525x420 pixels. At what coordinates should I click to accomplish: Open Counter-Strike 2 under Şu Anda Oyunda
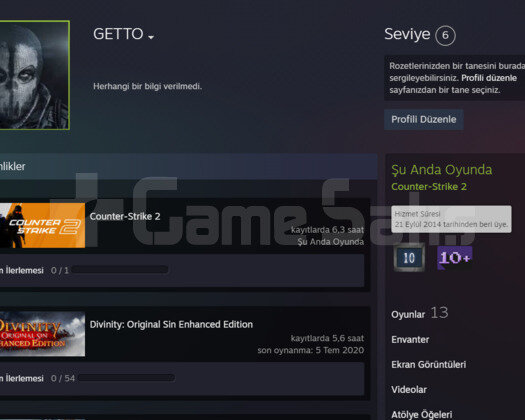pyautogui.click(x=429, y=187)
